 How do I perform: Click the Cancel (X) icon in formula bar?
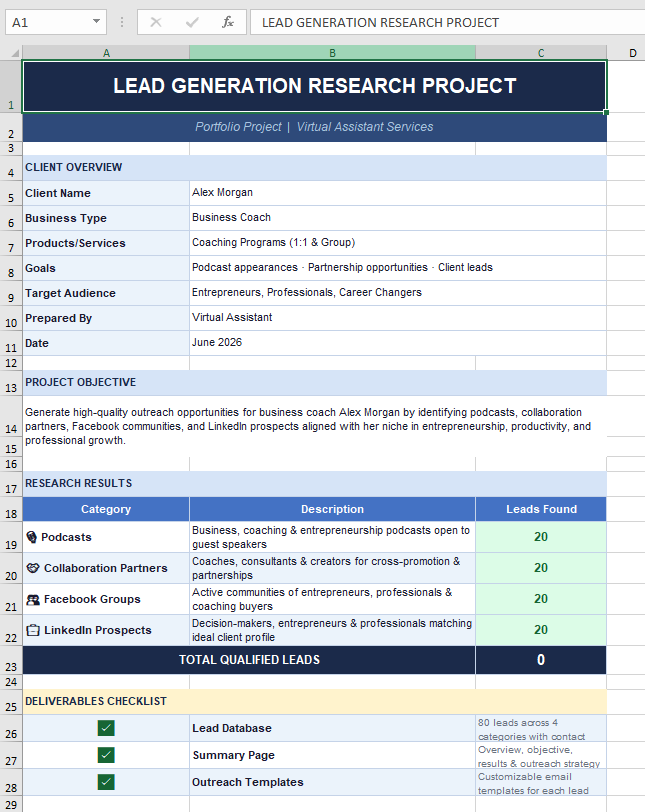coord(156,22)
